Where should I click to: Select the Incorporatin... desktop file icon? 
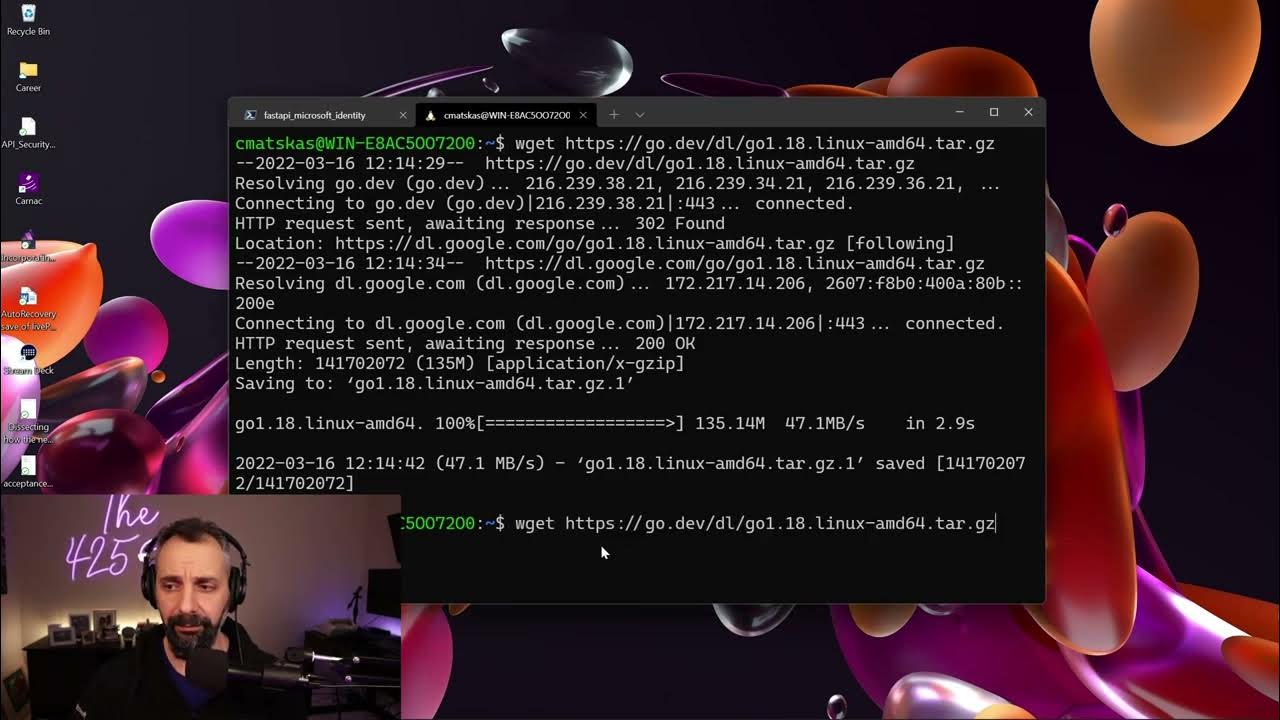point(28,246)
